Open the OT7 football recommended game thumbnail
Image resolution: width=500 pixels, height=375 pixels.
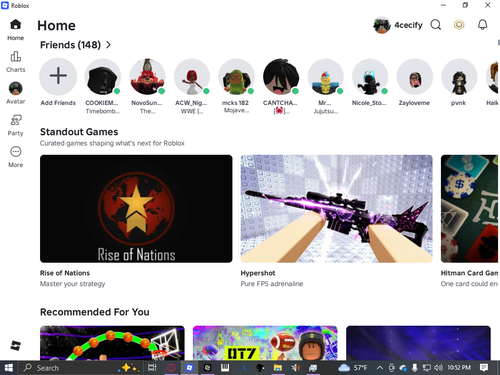[265, 343]
